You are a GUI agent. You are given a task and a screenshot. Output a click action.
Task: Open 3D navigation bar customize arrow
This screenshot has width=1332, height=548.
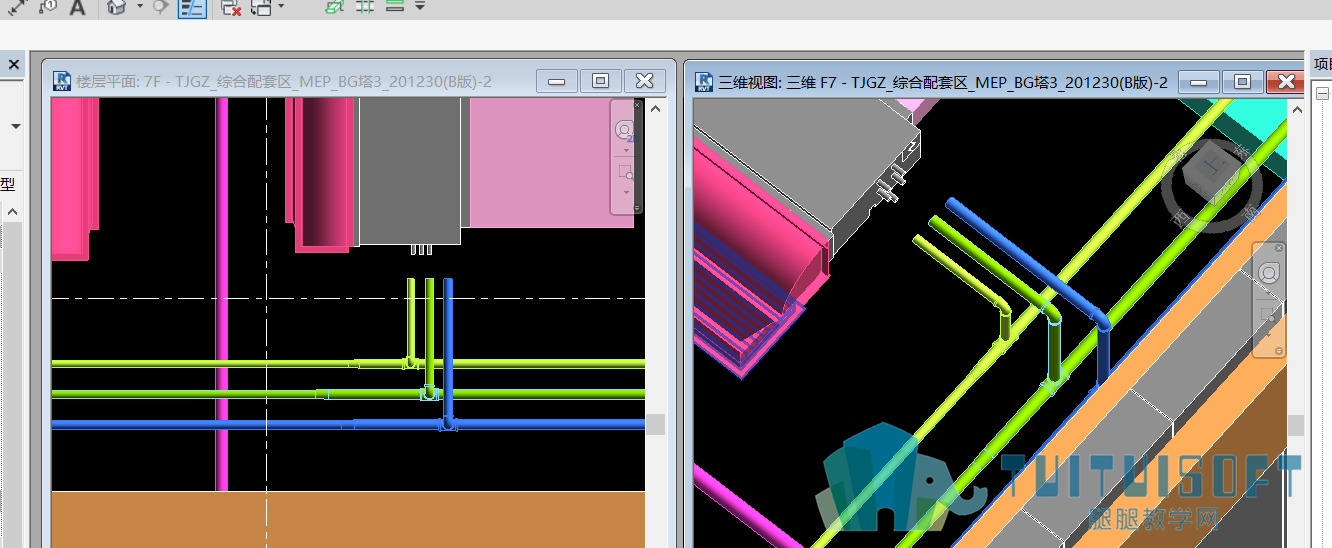[1279, 350]
